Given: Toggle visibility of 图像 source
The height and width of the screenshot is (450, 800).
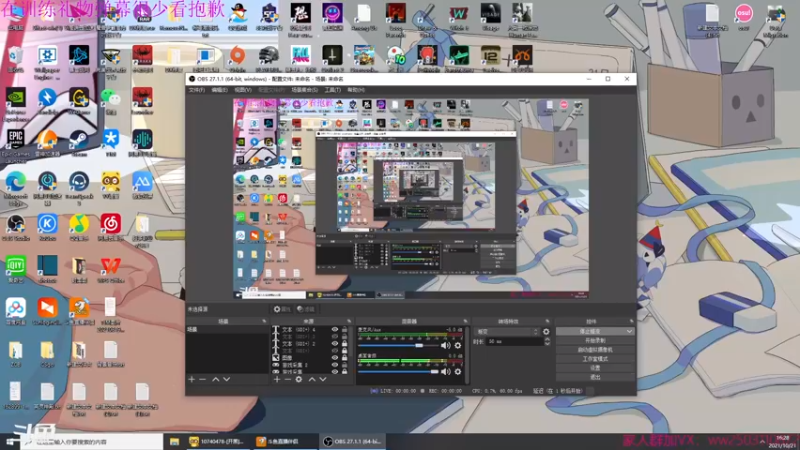Looking at the screenshot, I should (335, 358).
